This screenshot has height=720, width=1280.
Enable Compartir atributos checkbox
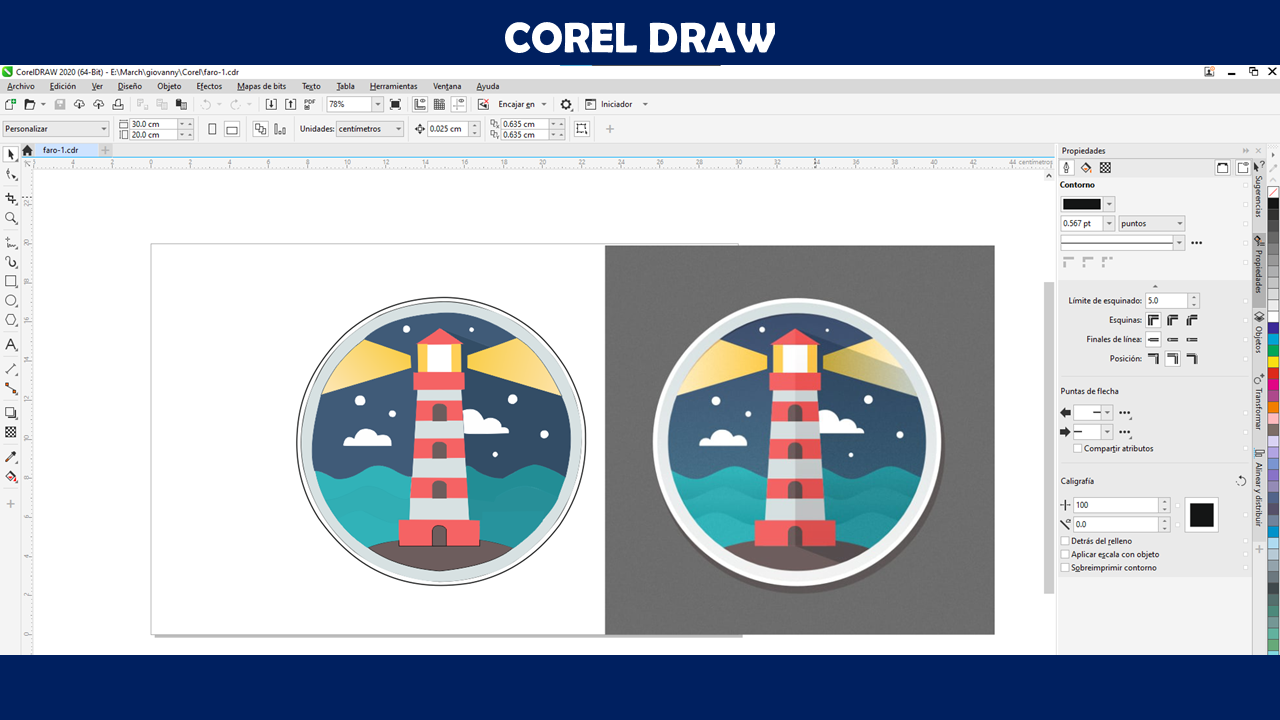1078,449
